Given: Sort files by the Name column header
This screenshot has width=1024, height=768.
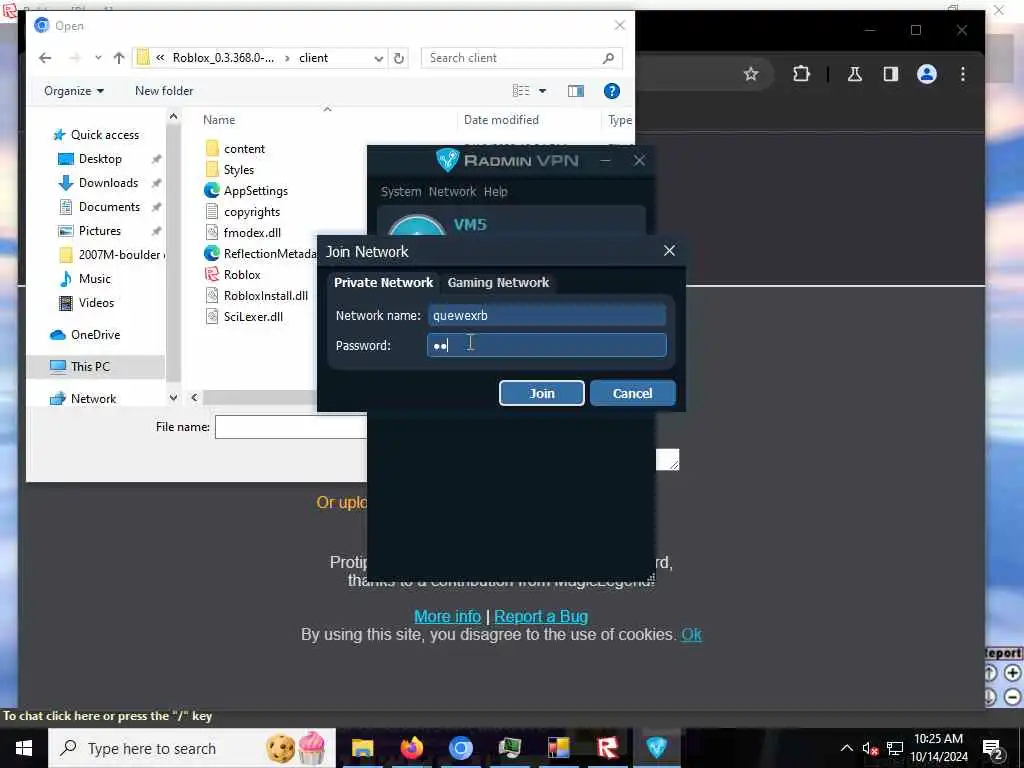Looking at the screenshot, I should point(219,120).
